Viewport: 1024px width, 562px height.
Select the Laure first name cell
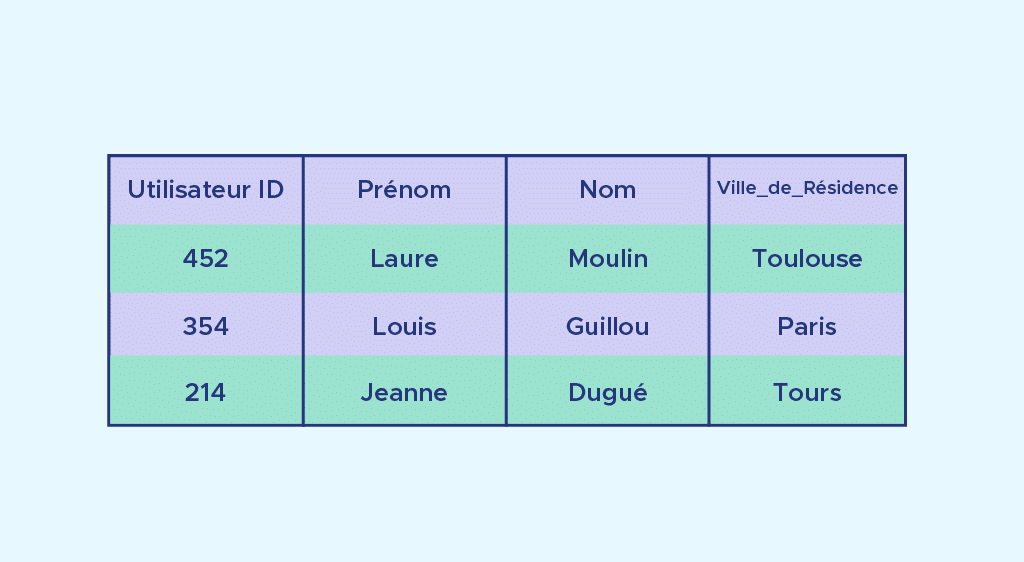[404, 259]
